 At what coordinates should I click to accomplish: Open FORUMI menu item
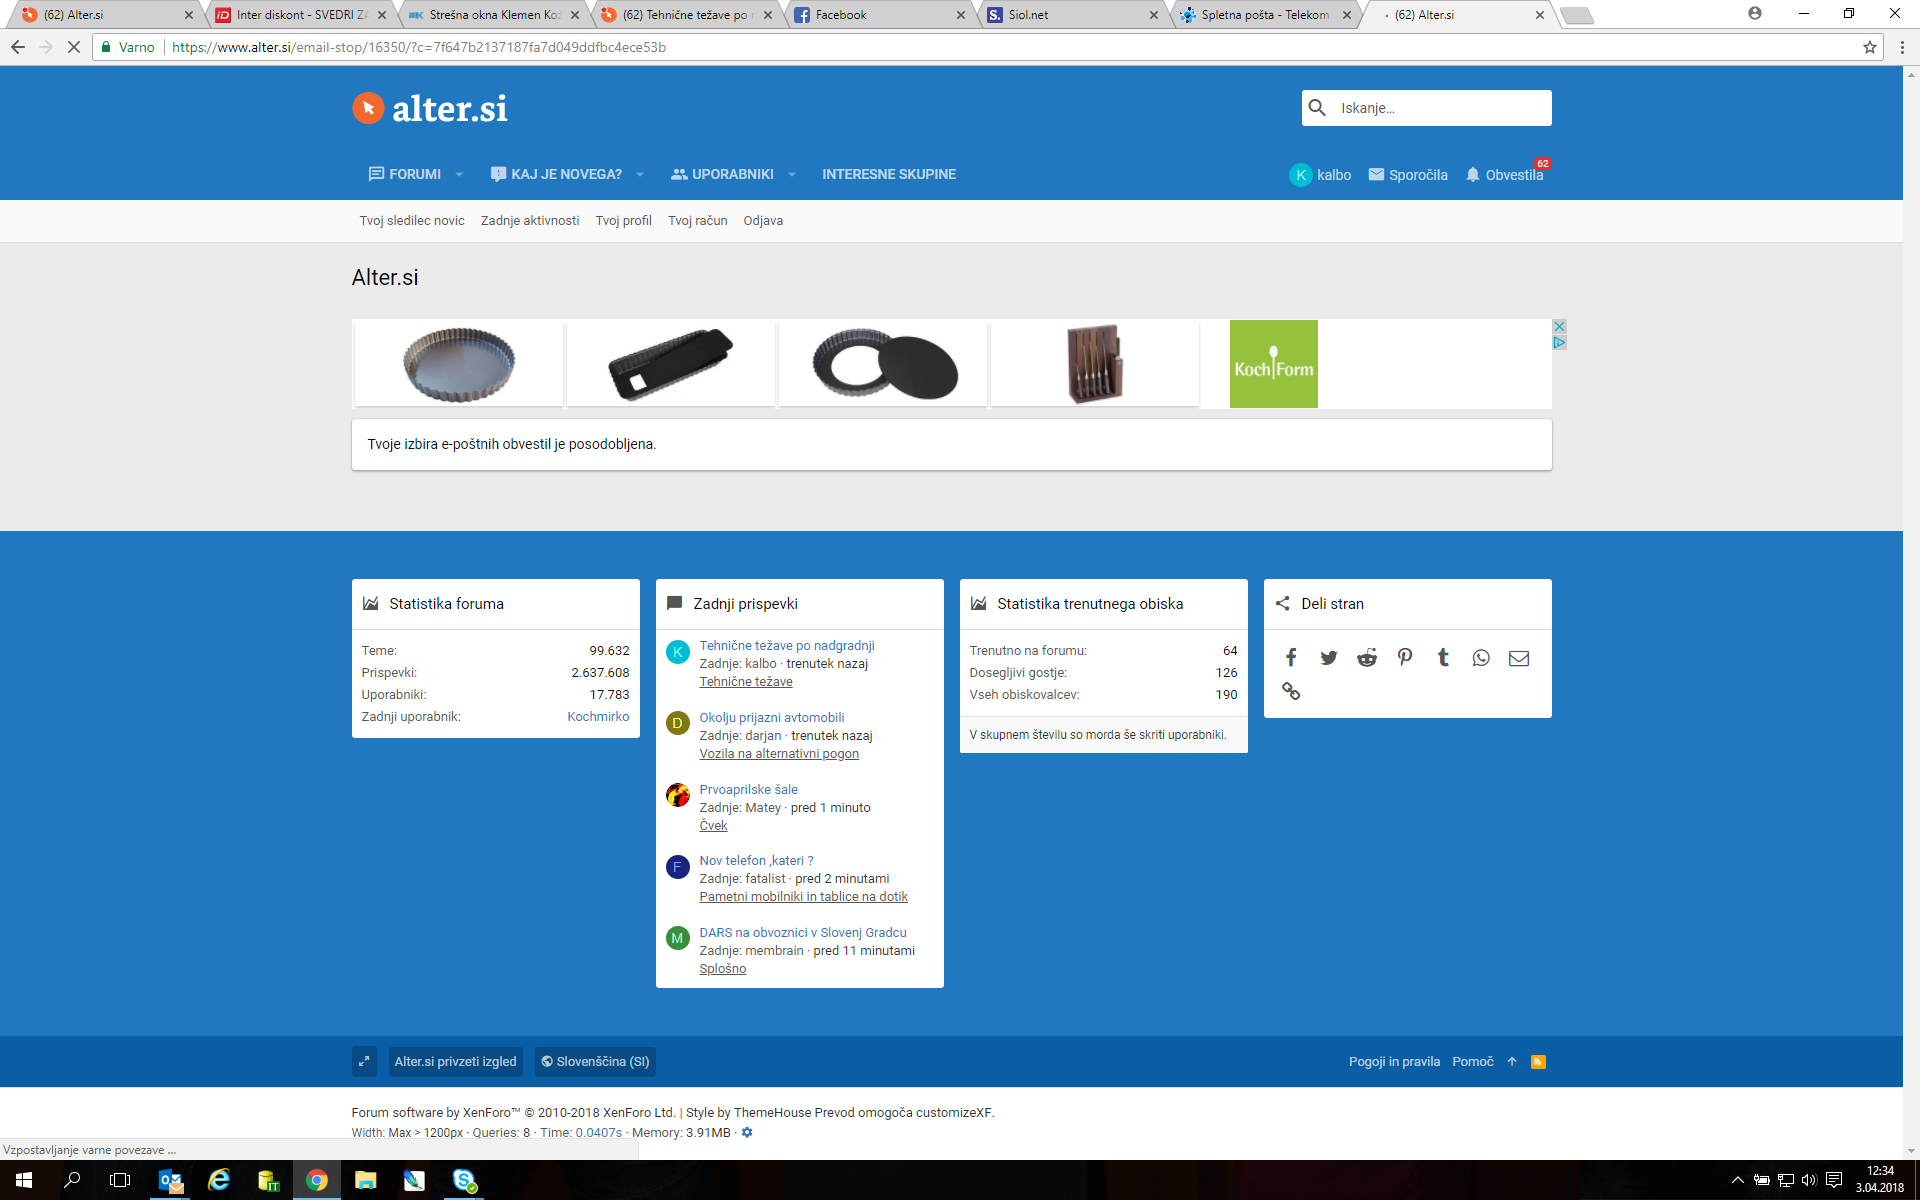(405, 174)
